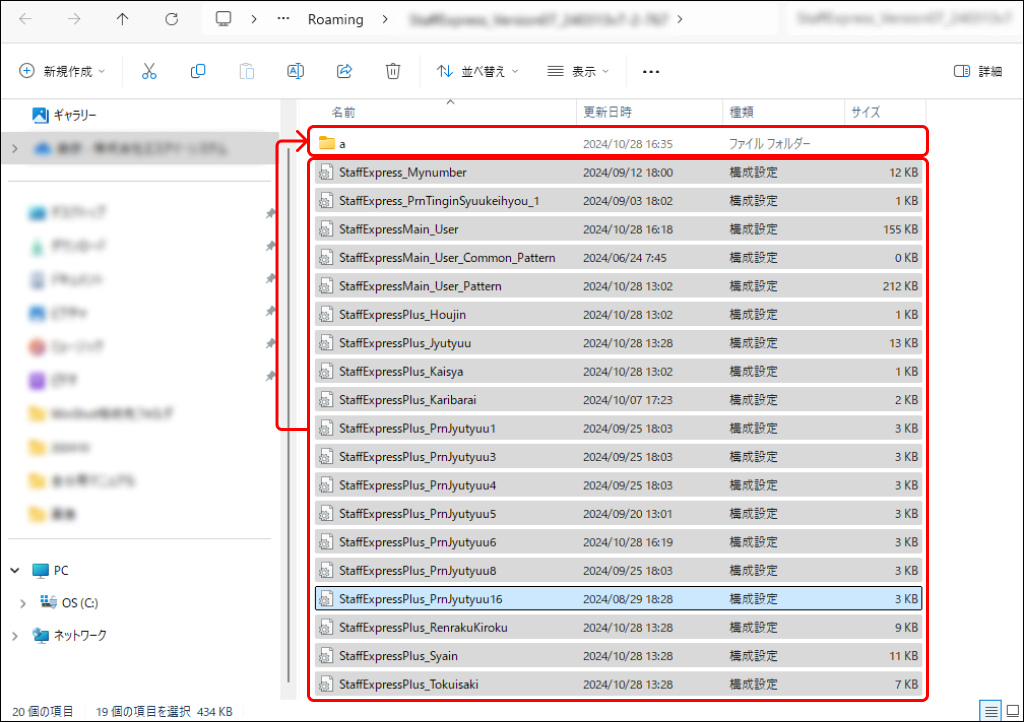This screenshot has width=1024, height=722.
Task: Click config icon of StaffExpress_Mynumber
Action: click(325, 172)
